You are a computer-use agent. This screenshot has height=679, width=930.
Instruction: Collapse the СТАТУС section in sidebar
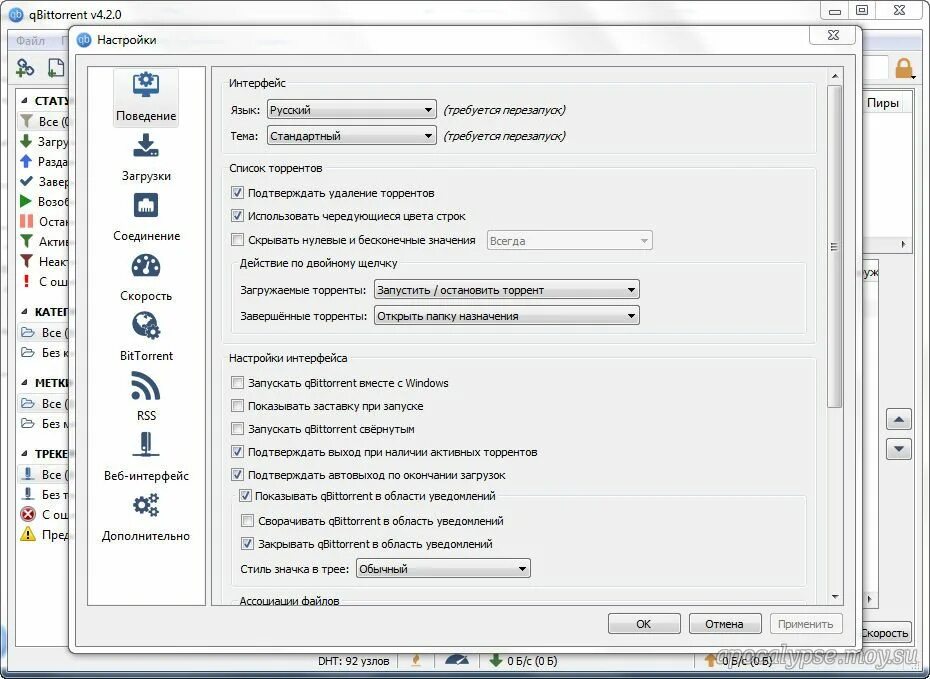pos(24,101)
